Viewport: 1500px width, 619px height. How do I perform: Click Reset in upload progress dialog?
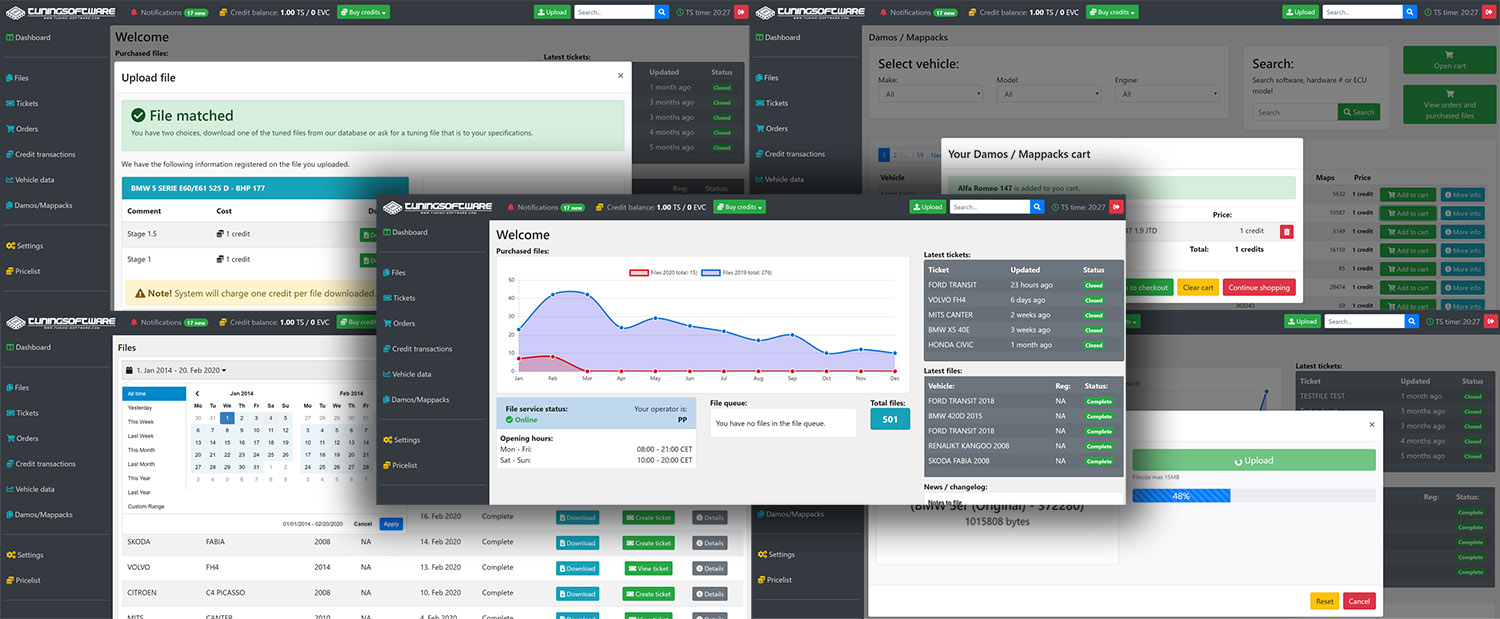click(x=1324, y=601)
